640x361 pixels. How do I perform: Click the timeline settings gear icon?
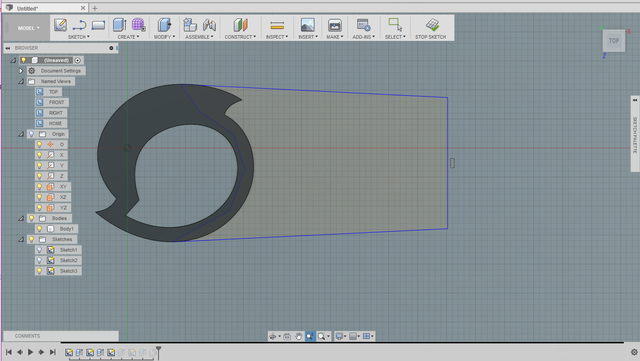click(634, 352)
